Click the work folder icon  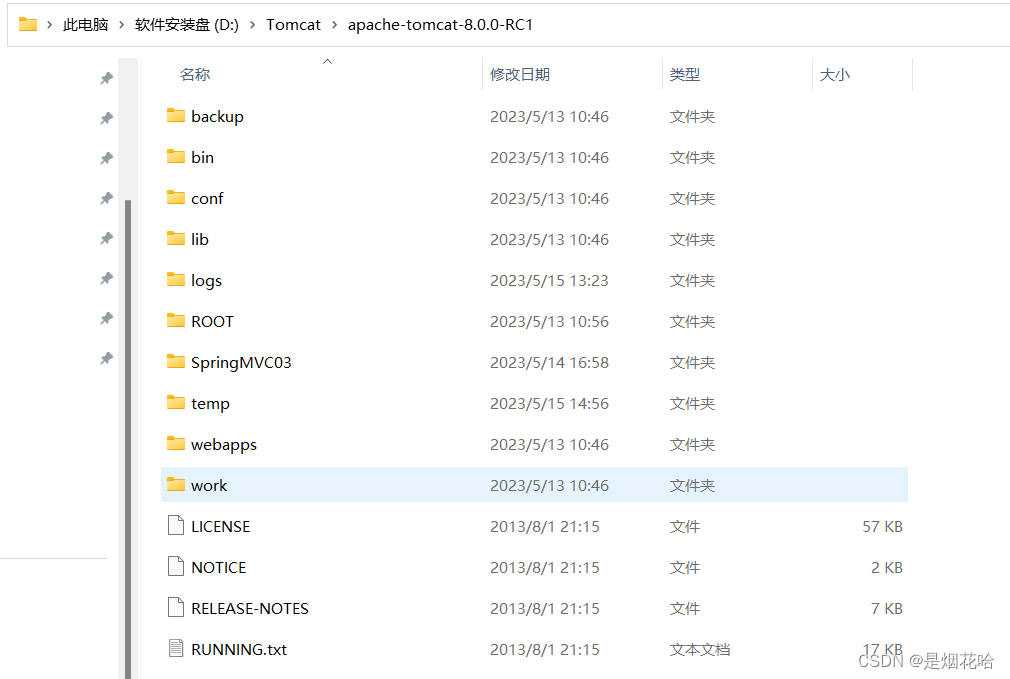(x=176, y=484)
